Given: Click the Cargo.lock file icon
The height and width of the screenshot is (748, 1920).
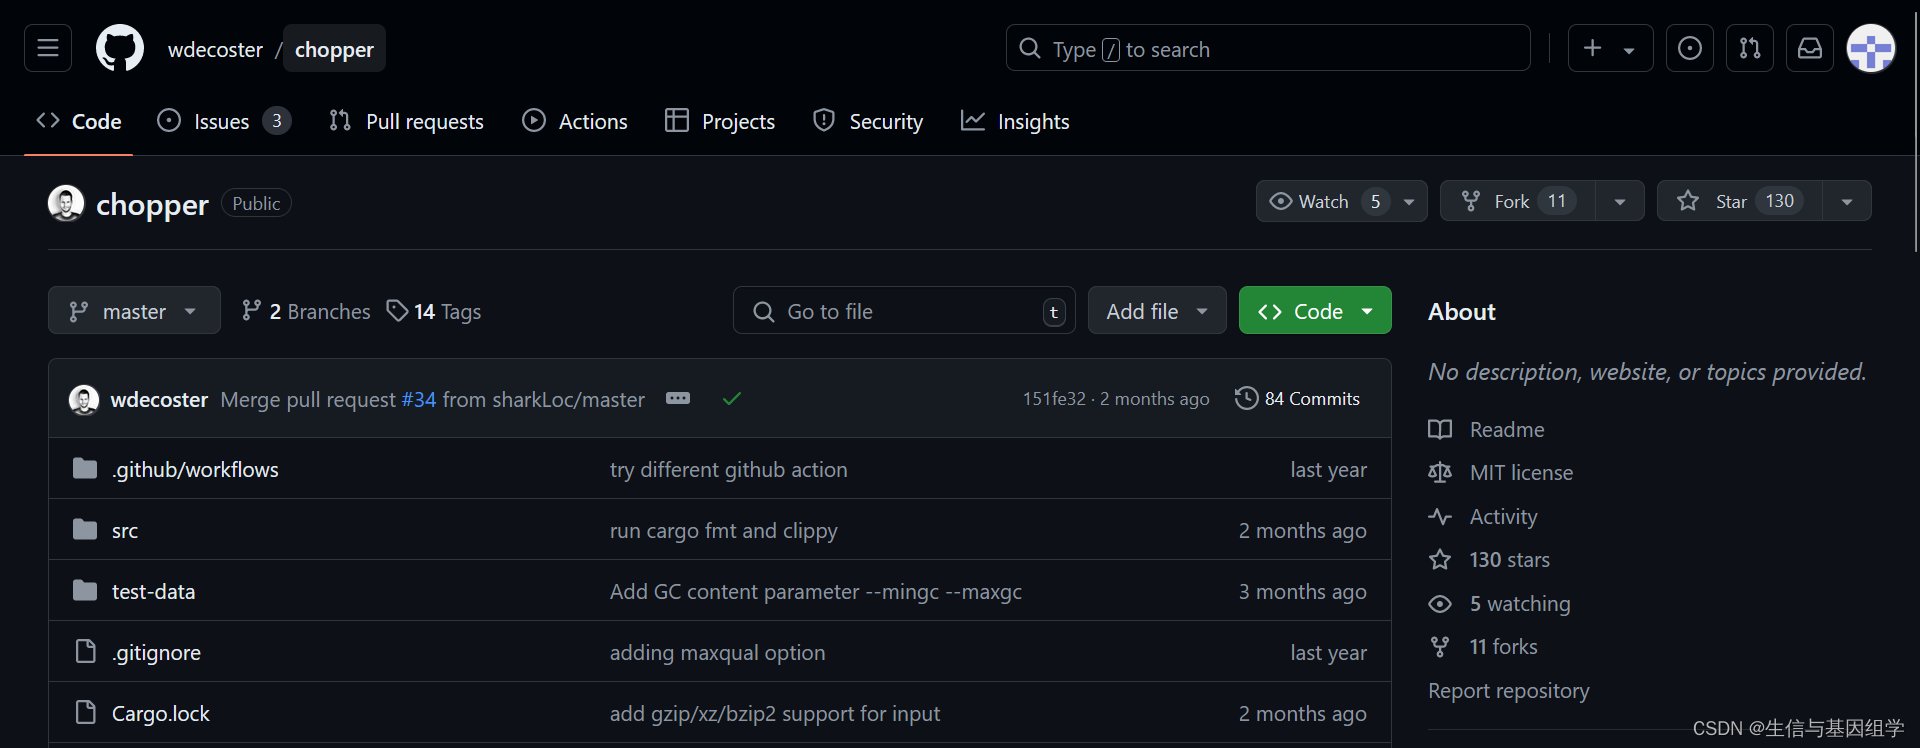Looking at the screenshot, I should click(x=86, y=713).
